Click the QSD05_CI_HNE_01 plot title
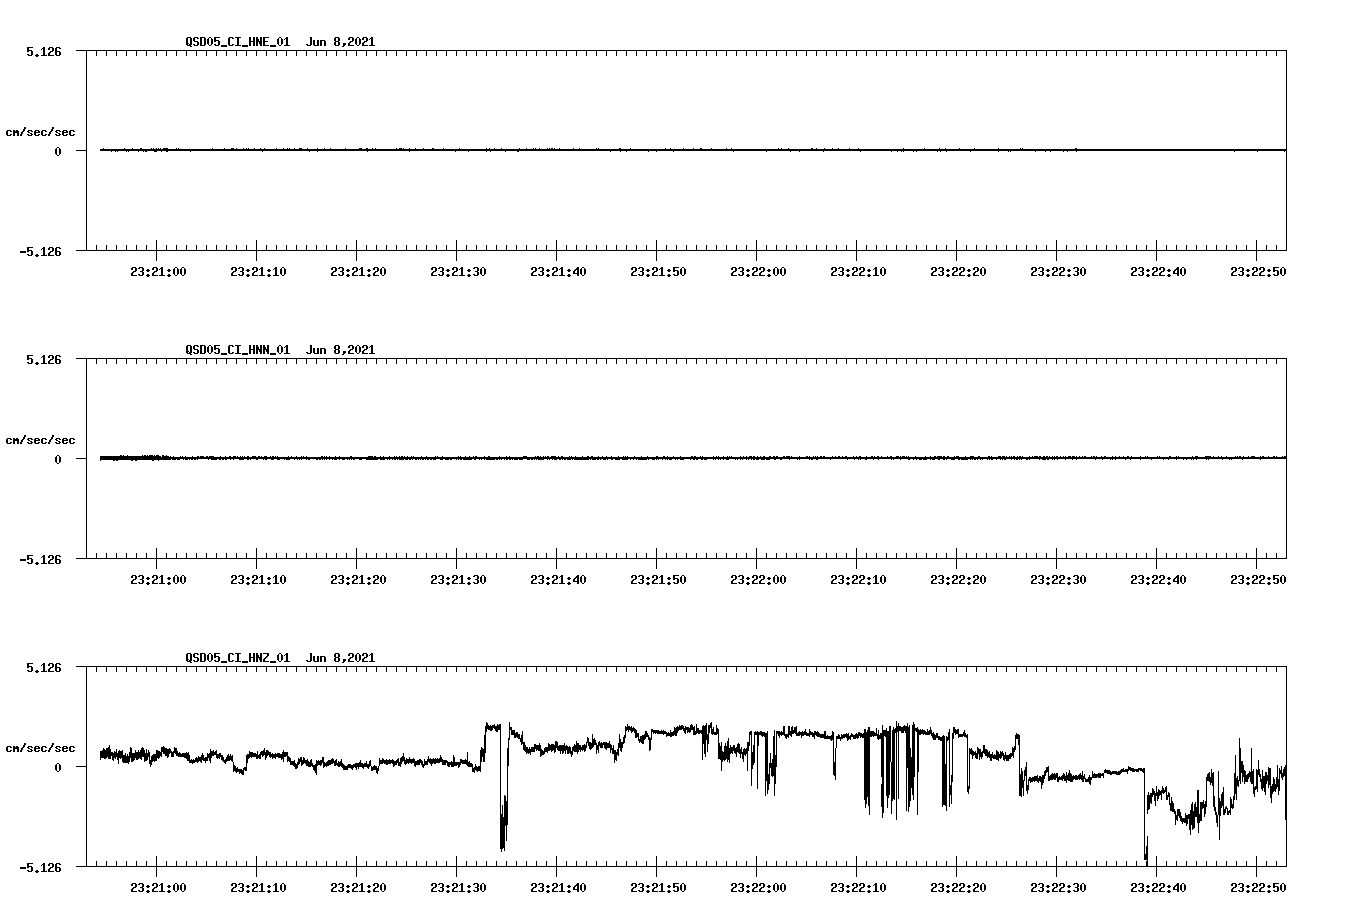 [x=280, y=41]
